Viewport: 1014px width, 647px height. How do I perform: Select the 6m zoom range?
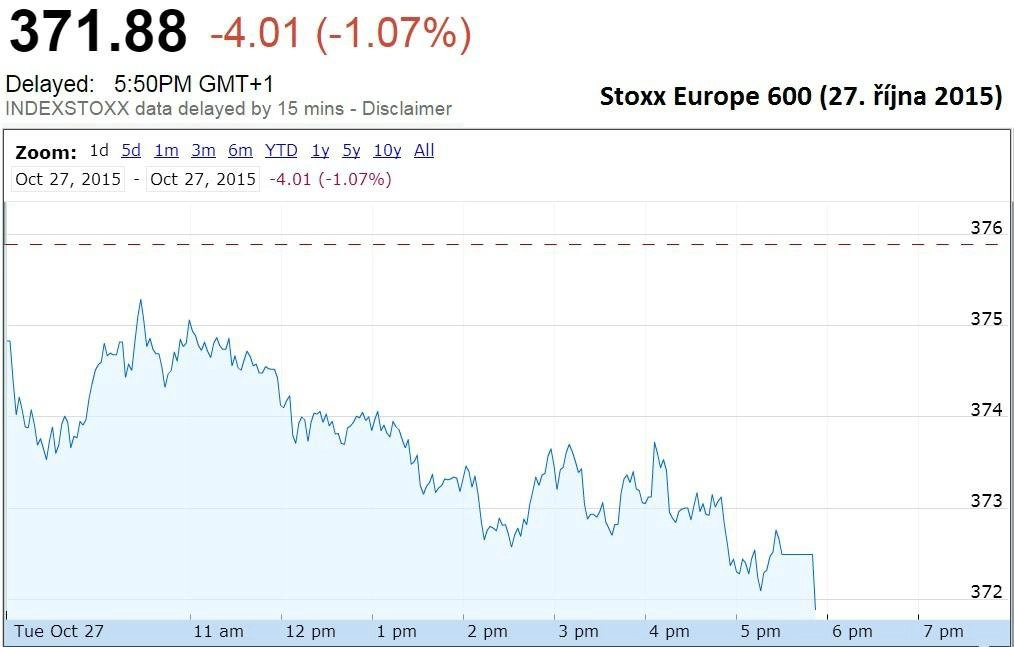point(240,150)
